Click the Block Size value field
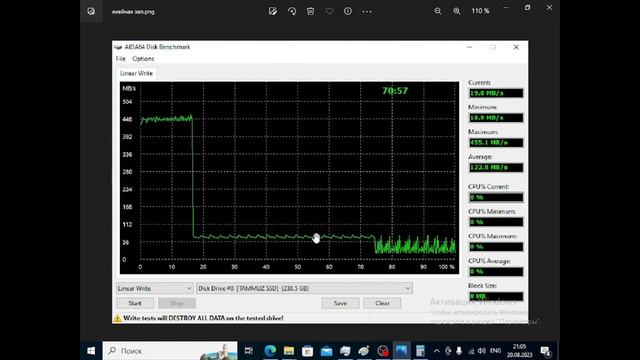640x360 pixels. click(496, 296)
